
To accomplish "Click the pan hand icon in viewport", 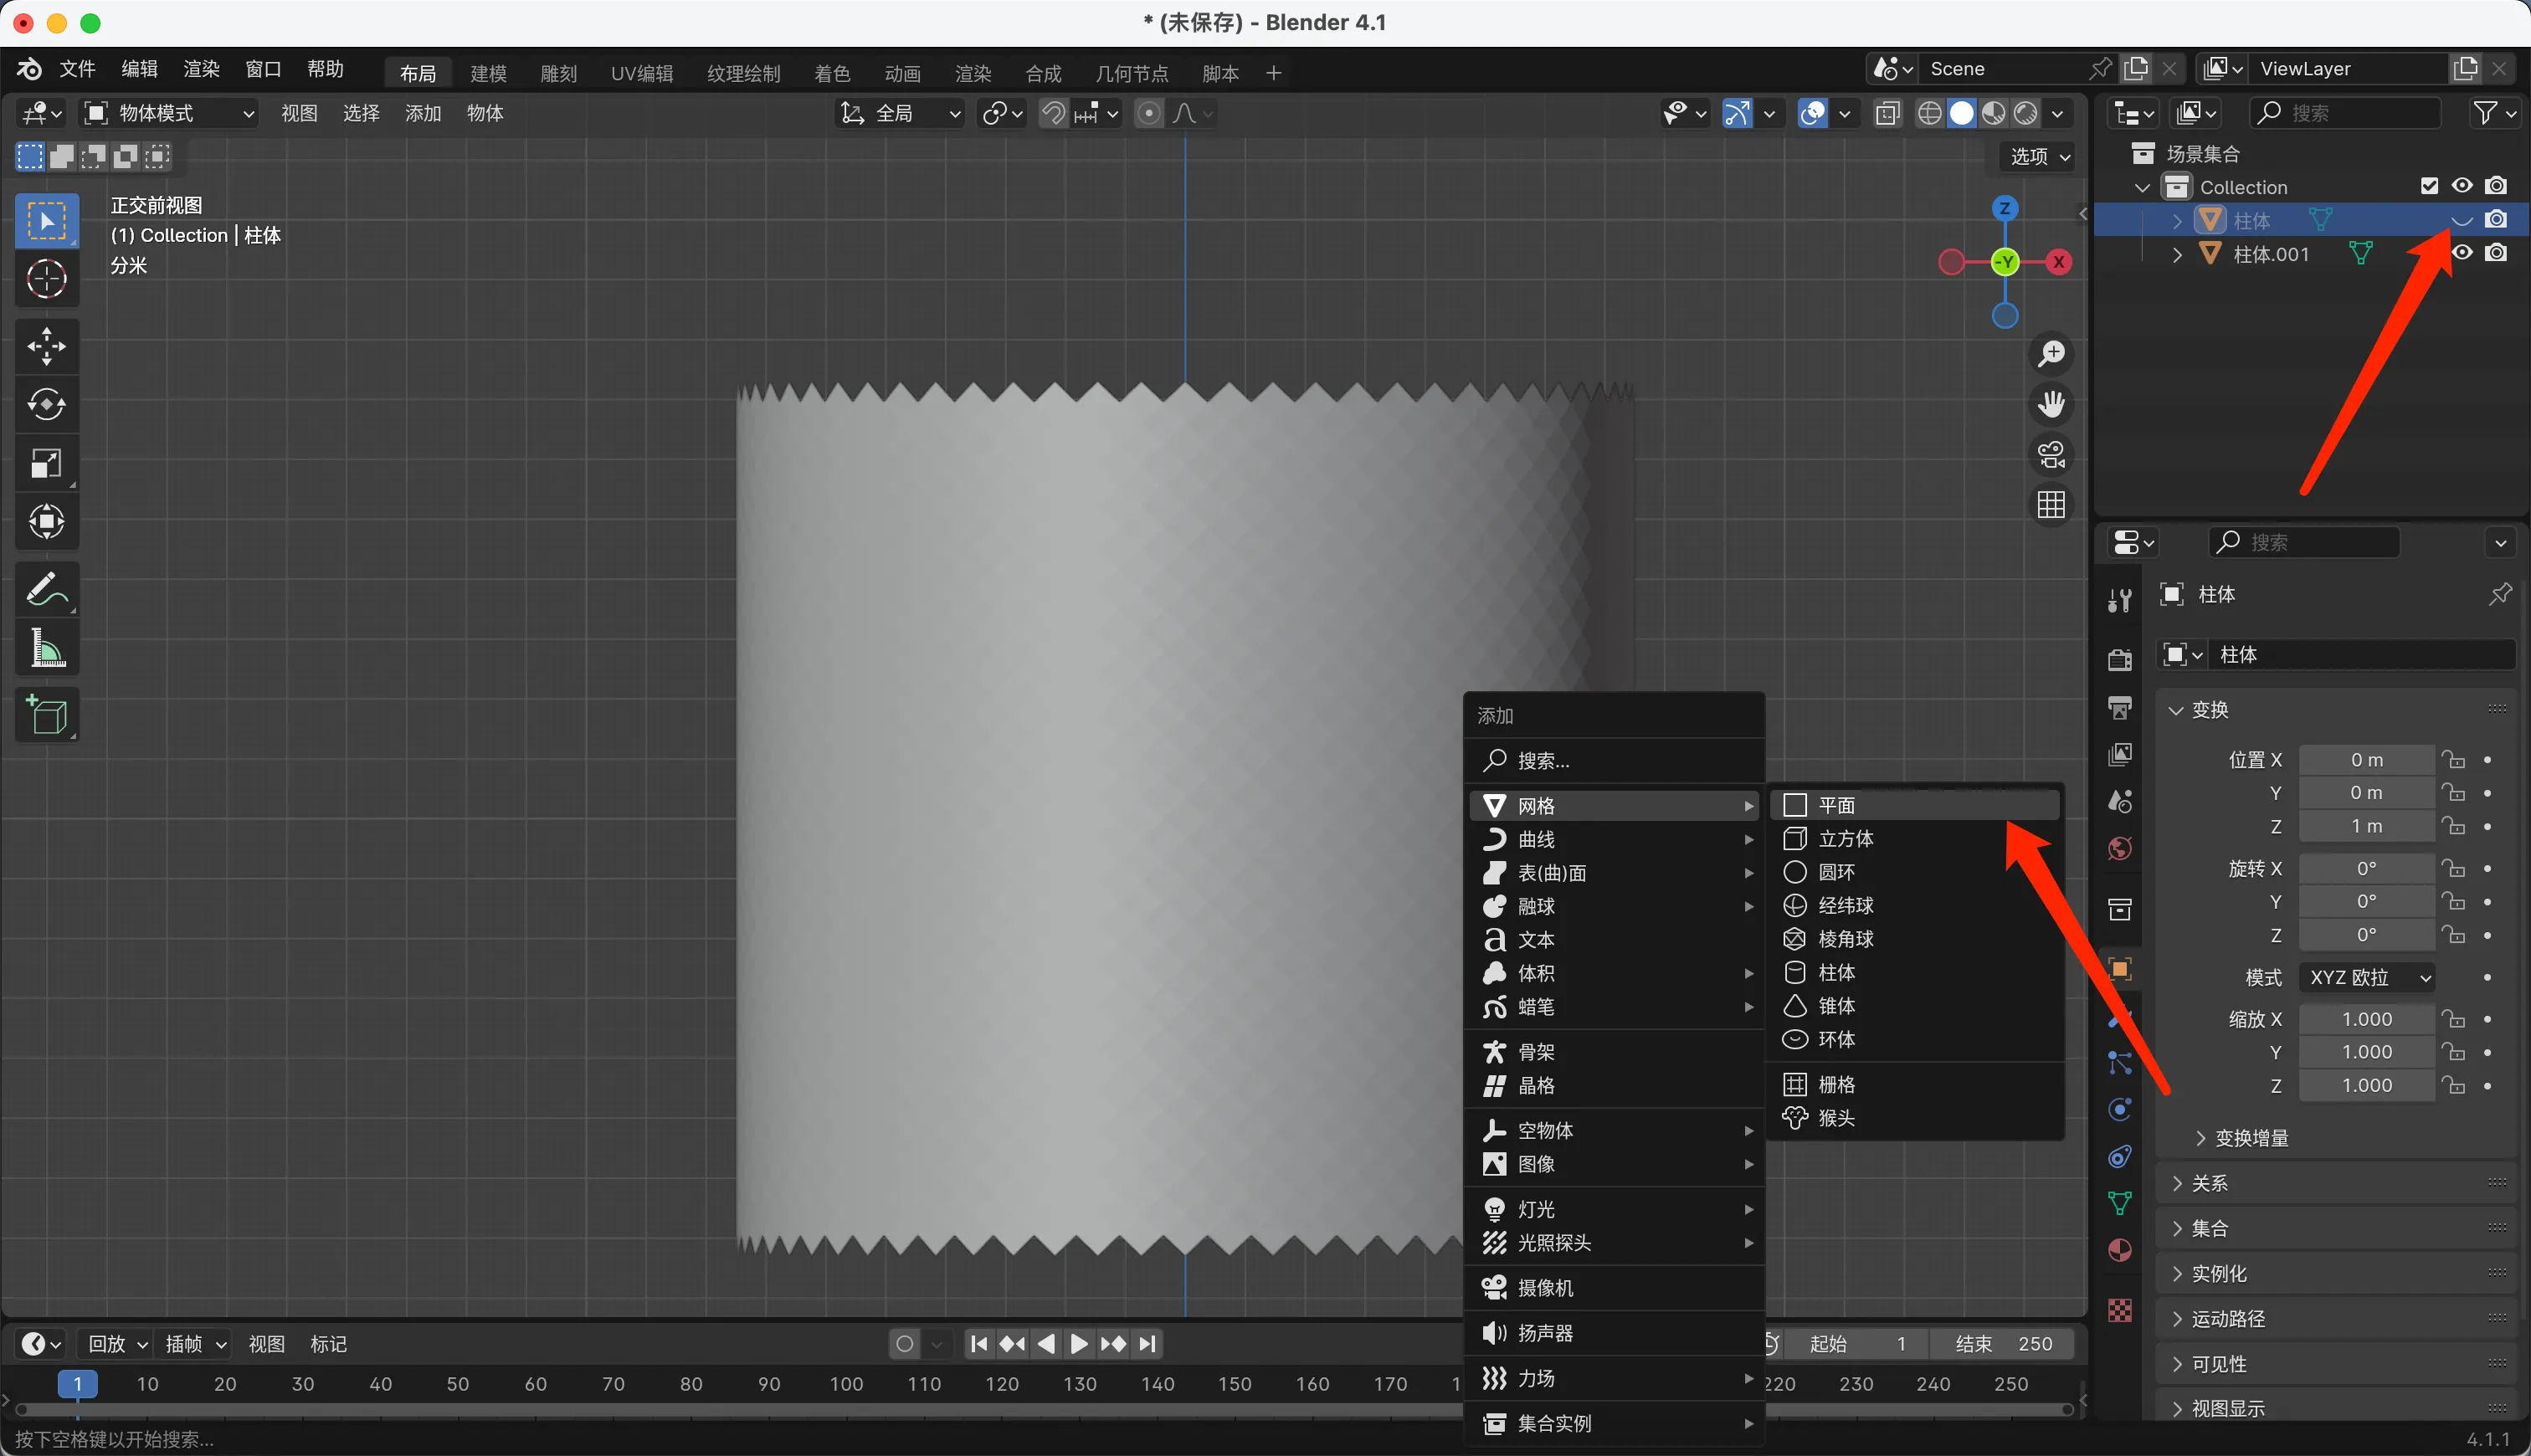I will pyautogui.click(x=2051, y=404).
